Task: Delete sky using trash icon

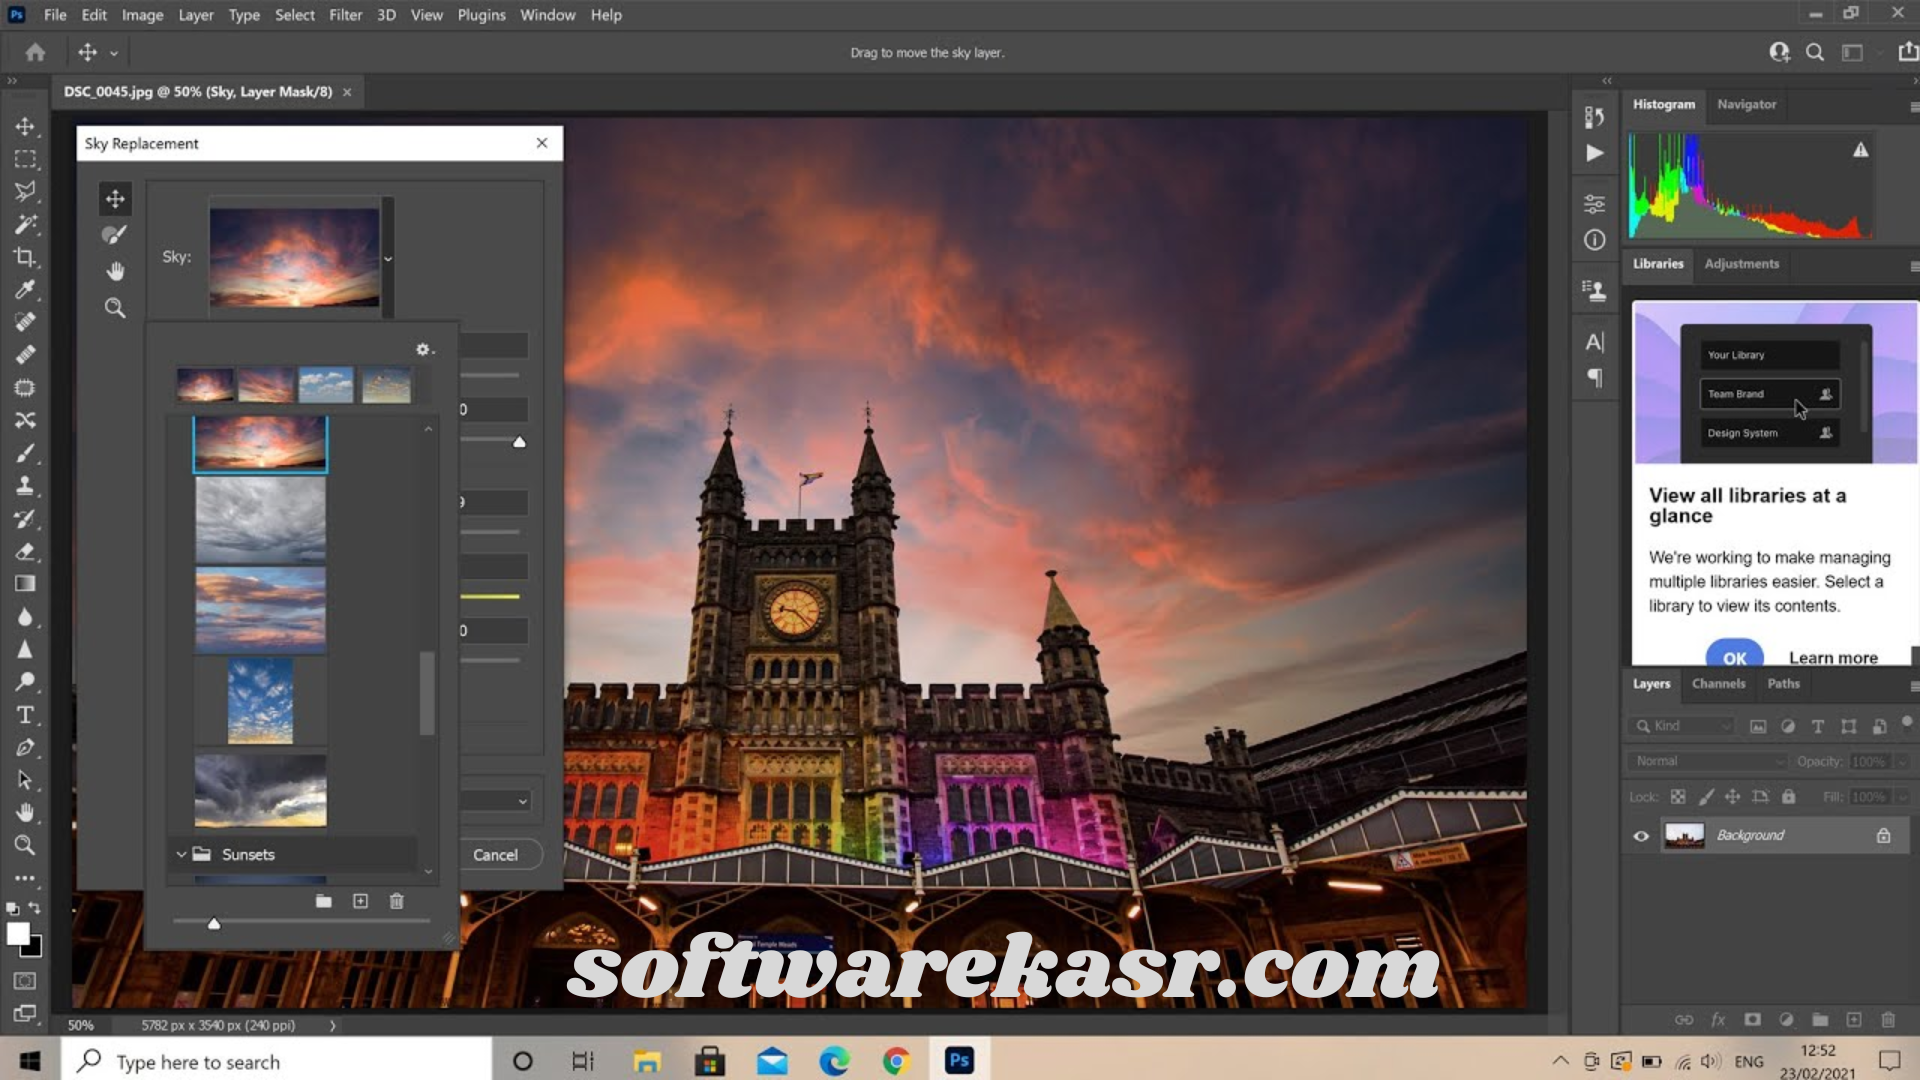Action: 396,901
